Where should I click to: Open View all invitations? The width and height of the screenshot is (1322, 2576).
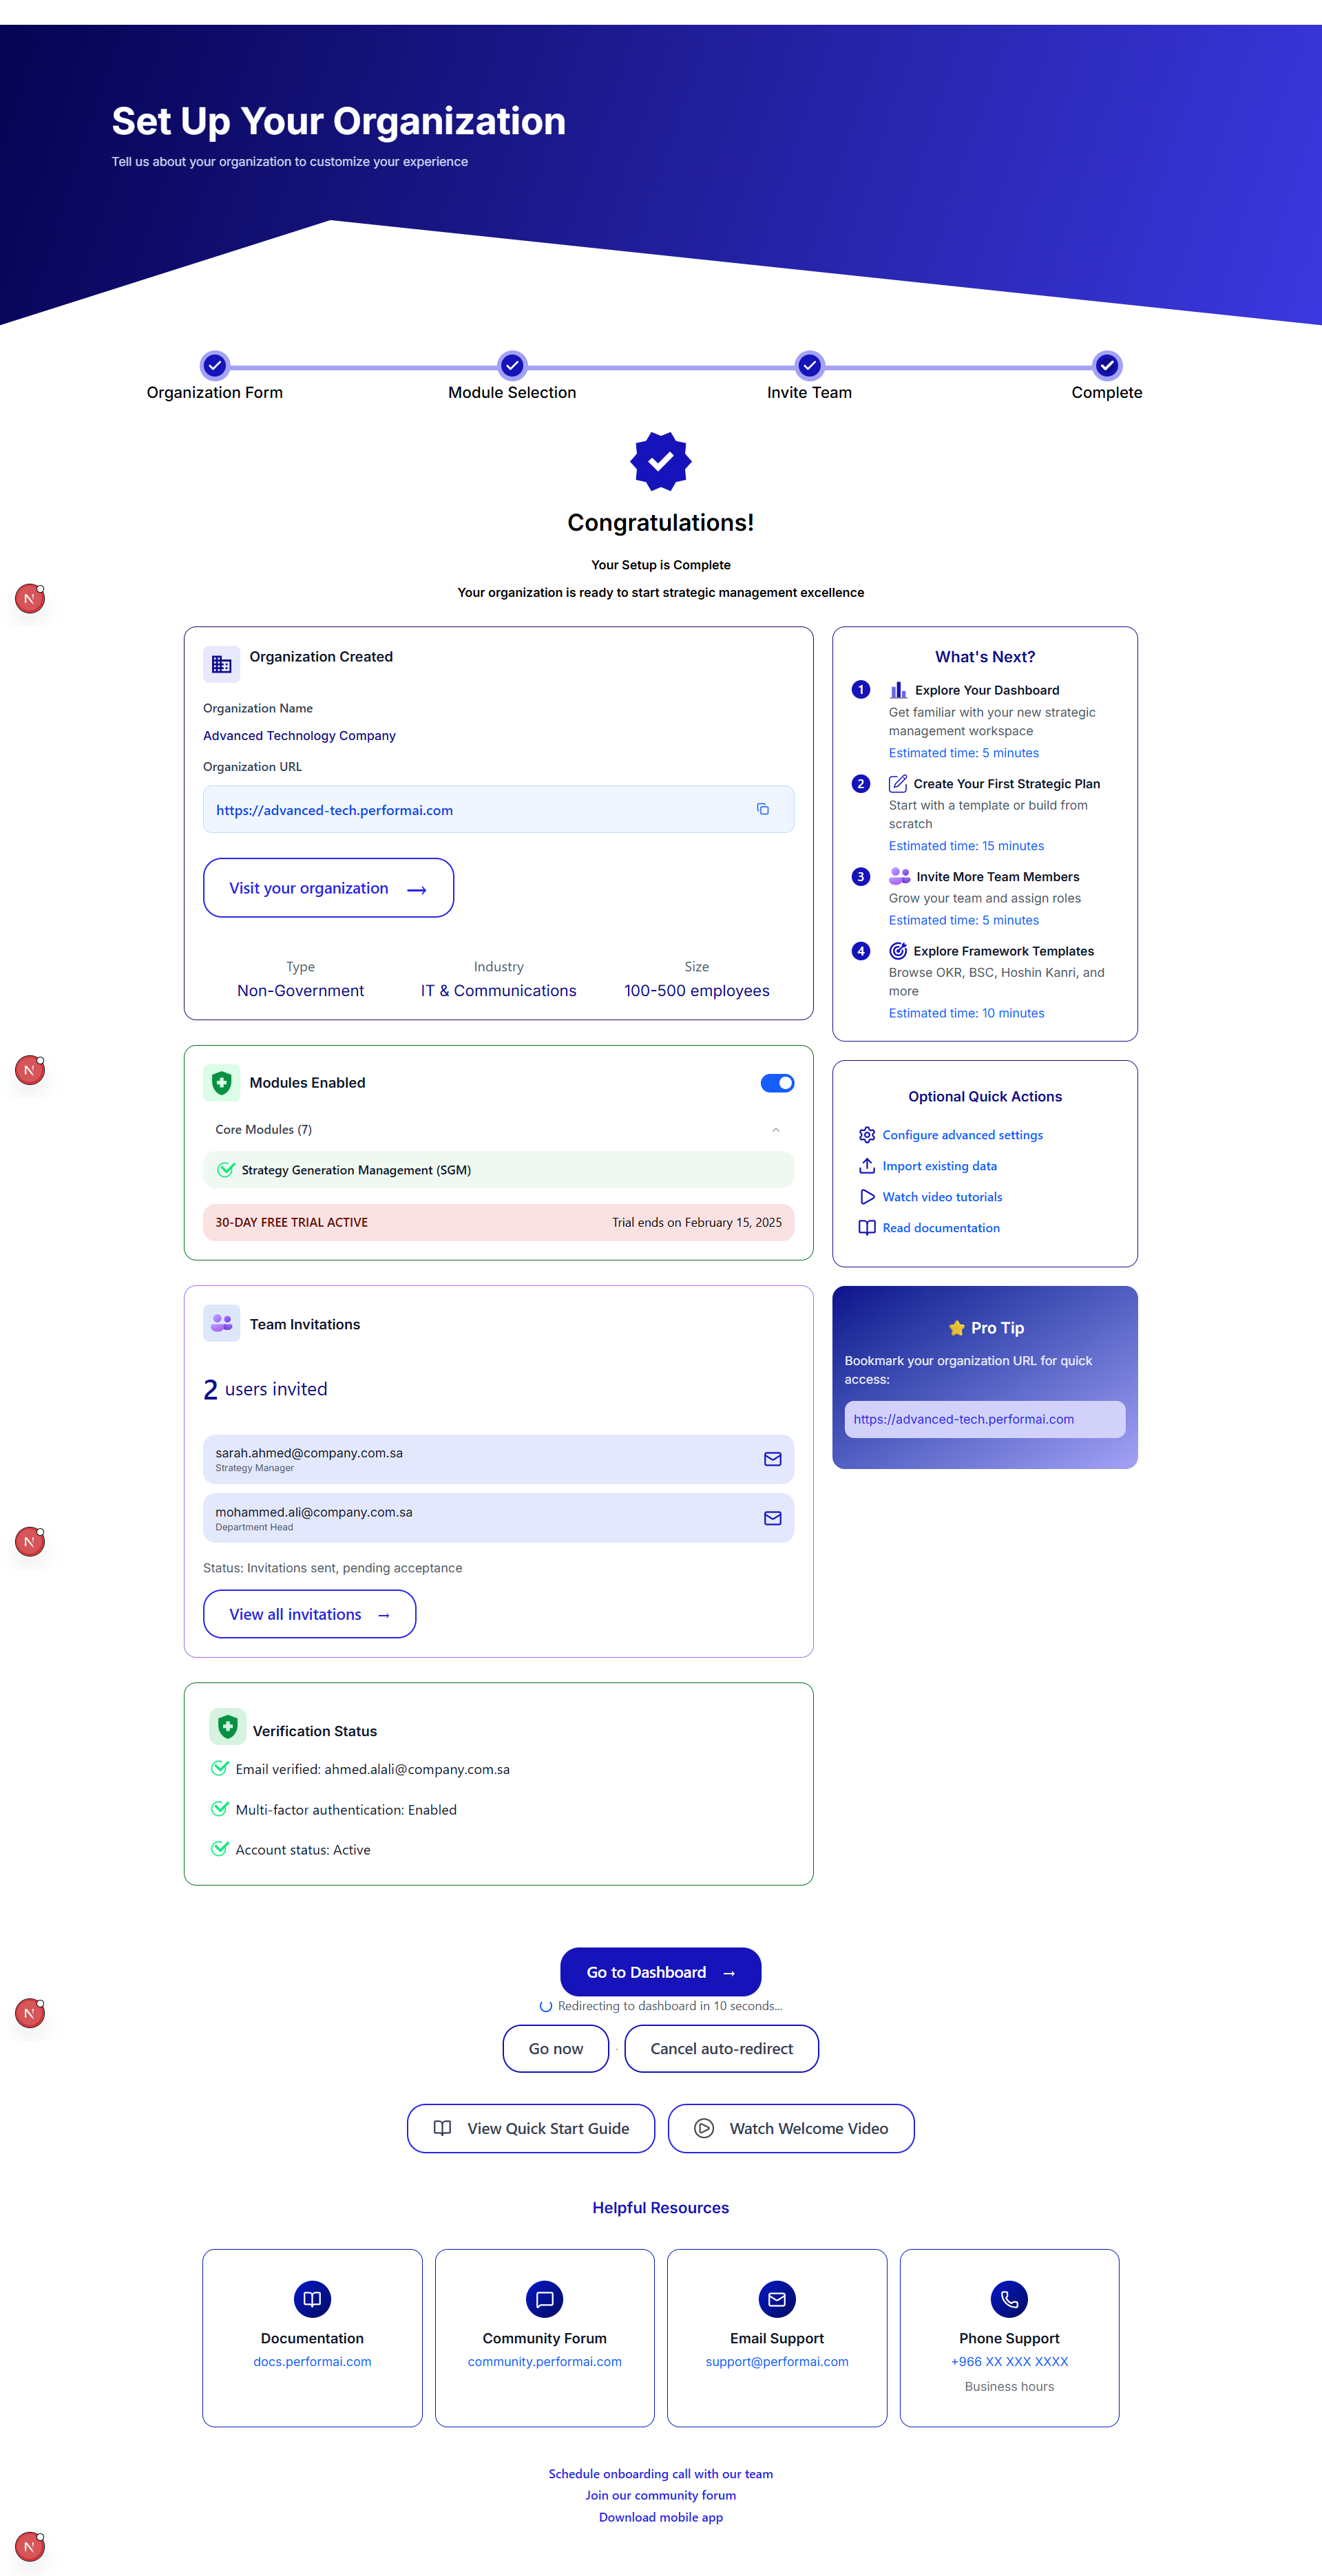(309, 1614)
